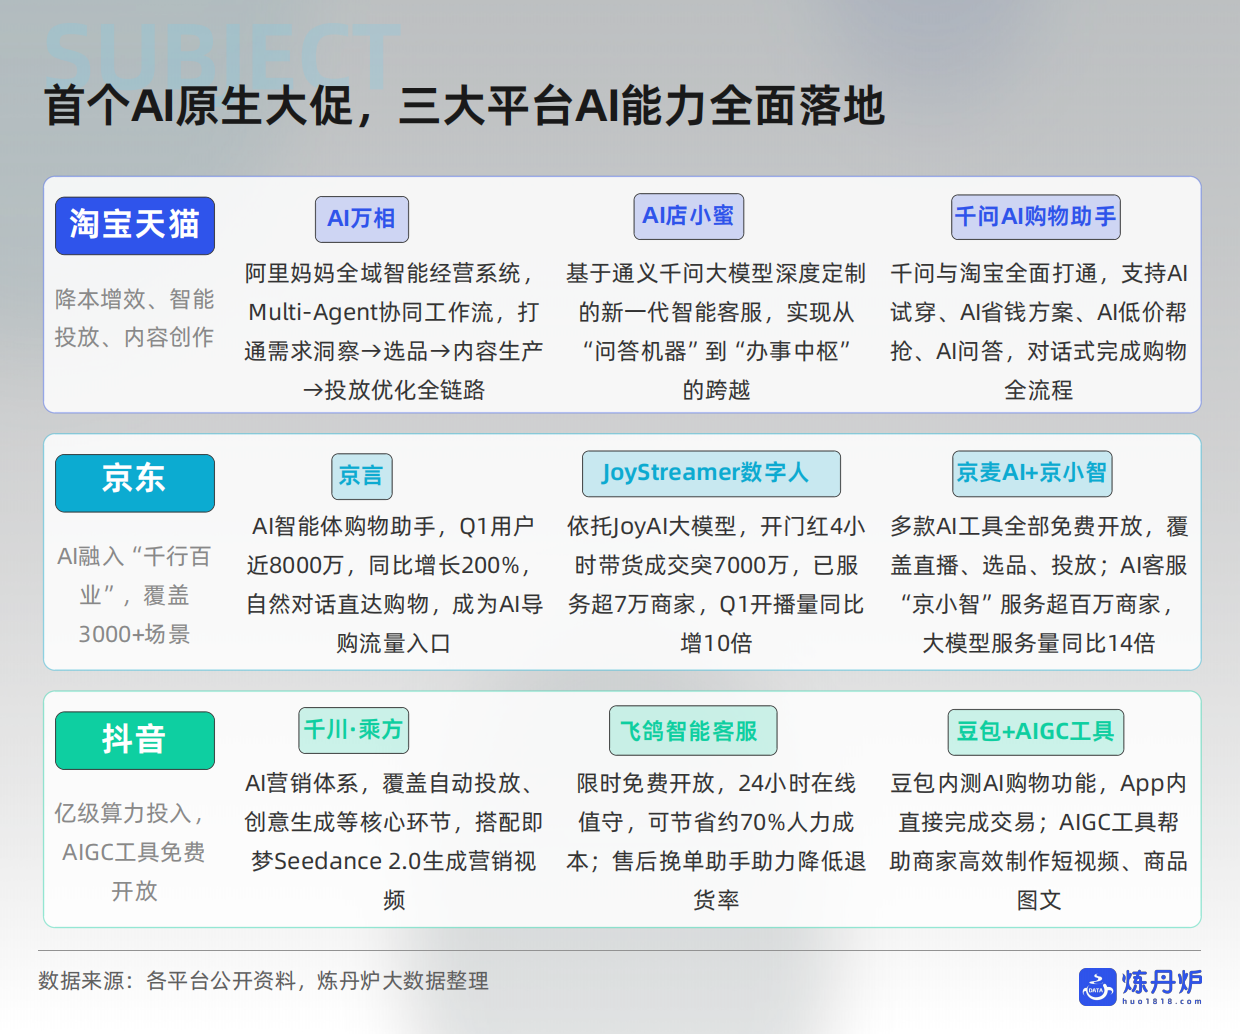Select the 飞鸽智能客服 tag
This screenshot has width=1240, height=1034.
(x=693, y=731)
